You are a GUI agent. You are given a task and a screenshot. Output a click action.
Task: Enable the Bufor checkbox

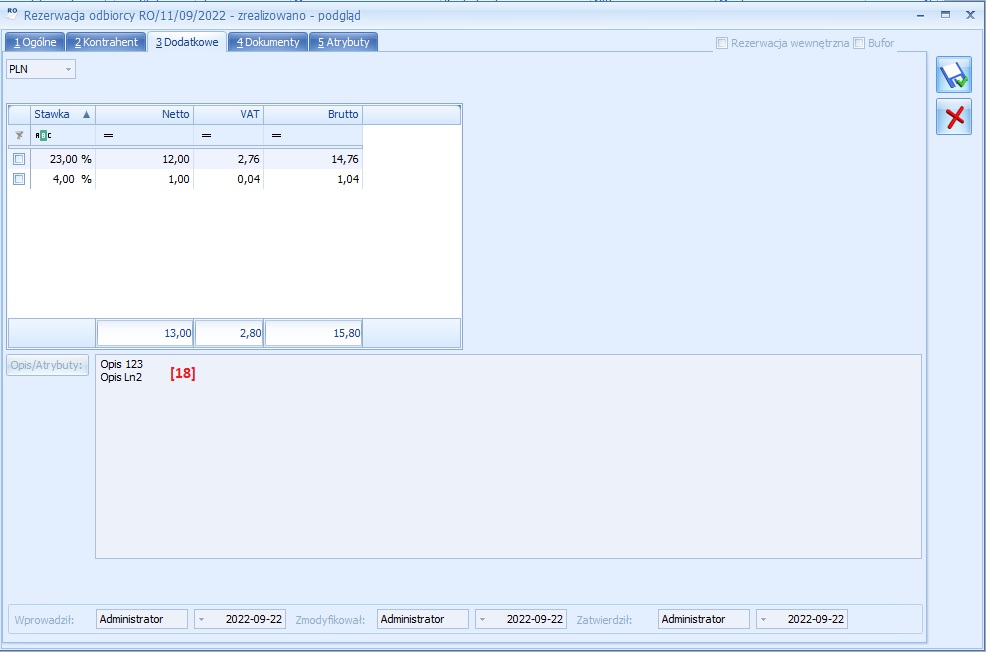(859, 43)
